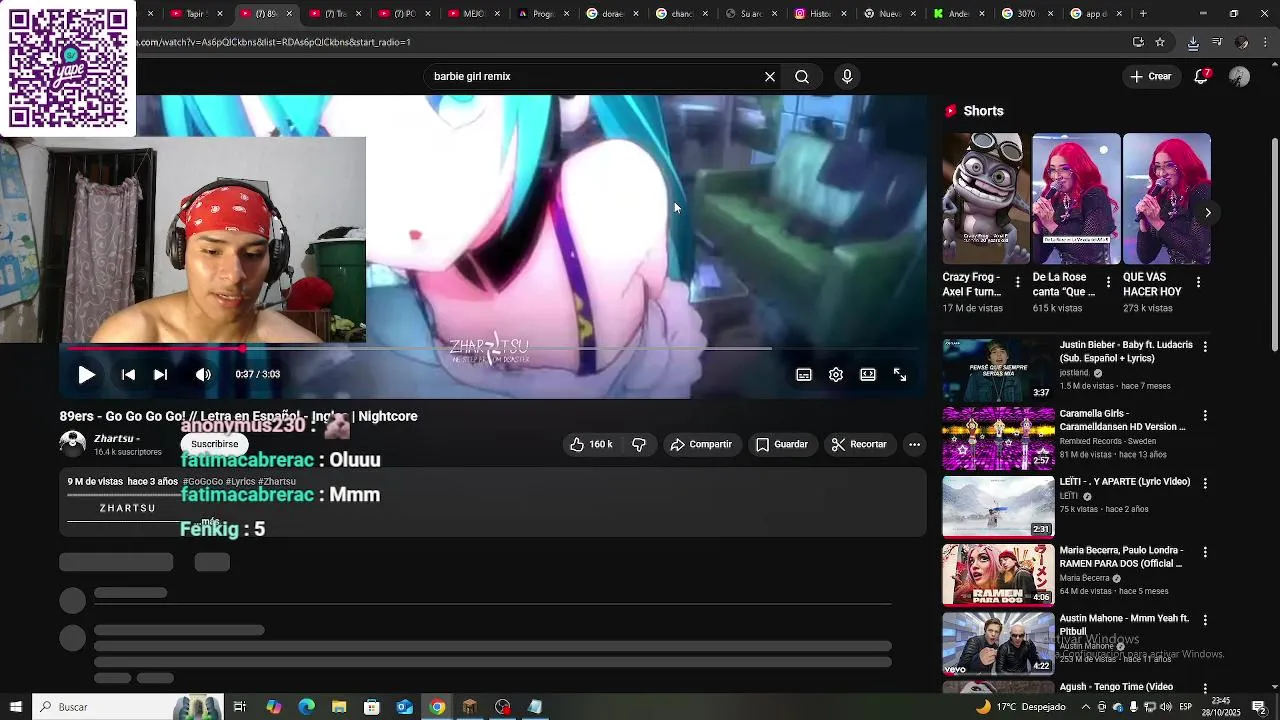Open options for the Caramella Girls video
The image size is (1280, 720).
point(1205,415)
